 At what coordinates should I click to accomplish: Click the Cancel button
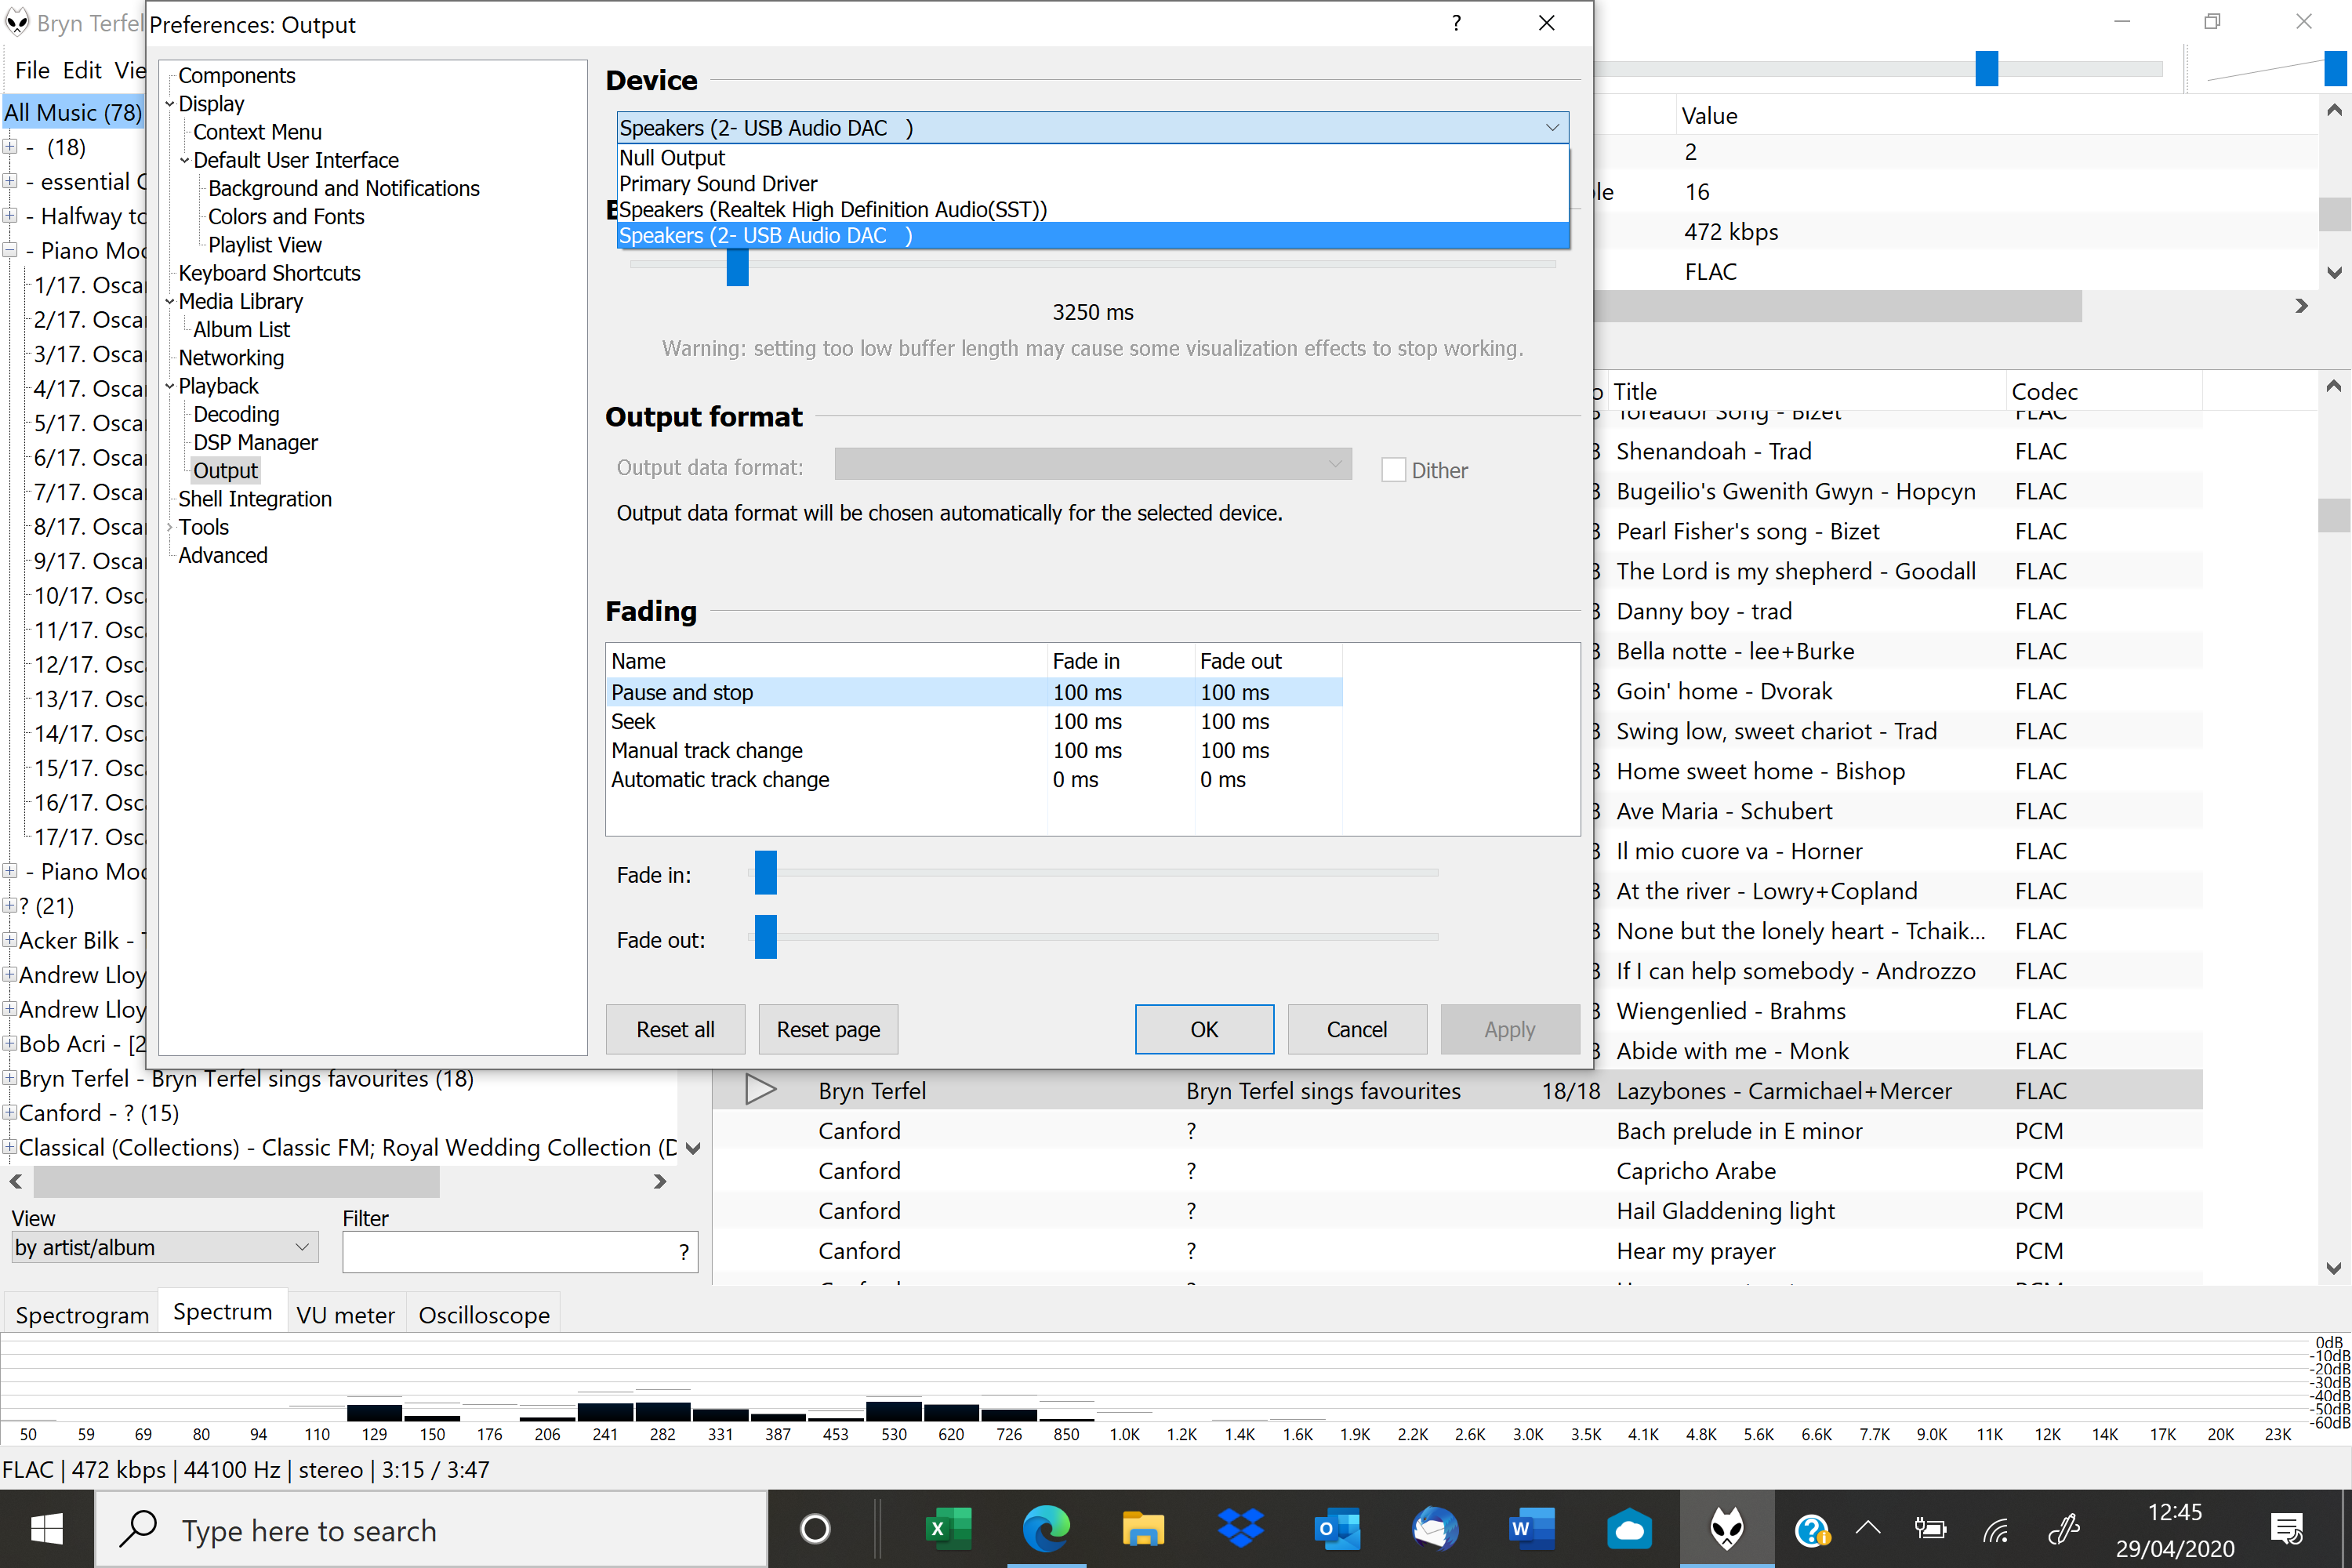coord(1357,1029)
